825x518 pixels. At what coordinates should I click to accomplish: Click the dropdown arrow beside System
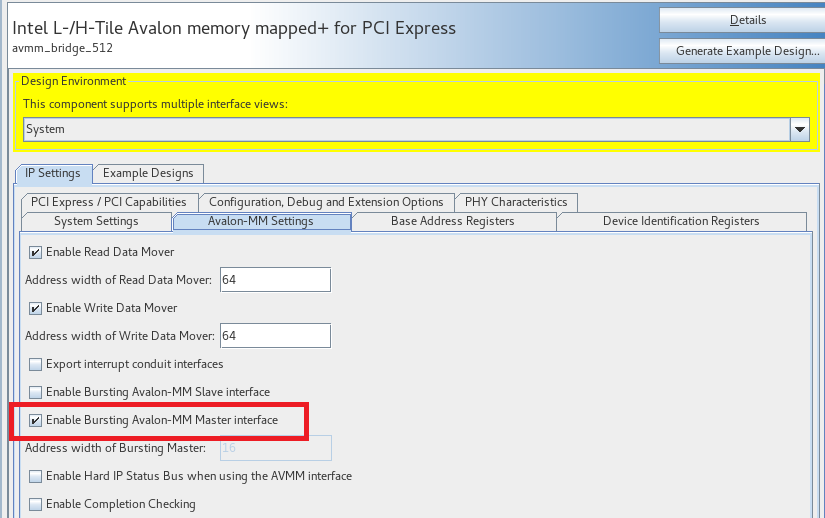[800, 129]
